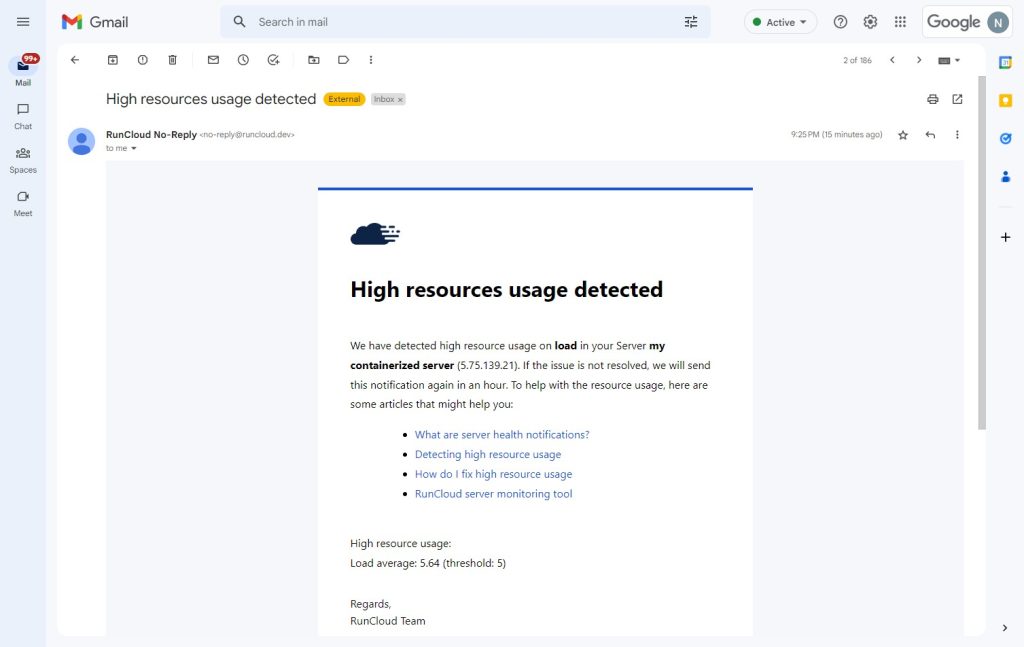The height and width of the screenshot is (647, 1024).
Task: Open Google Tasks side panel
Action: [1006, 138]
